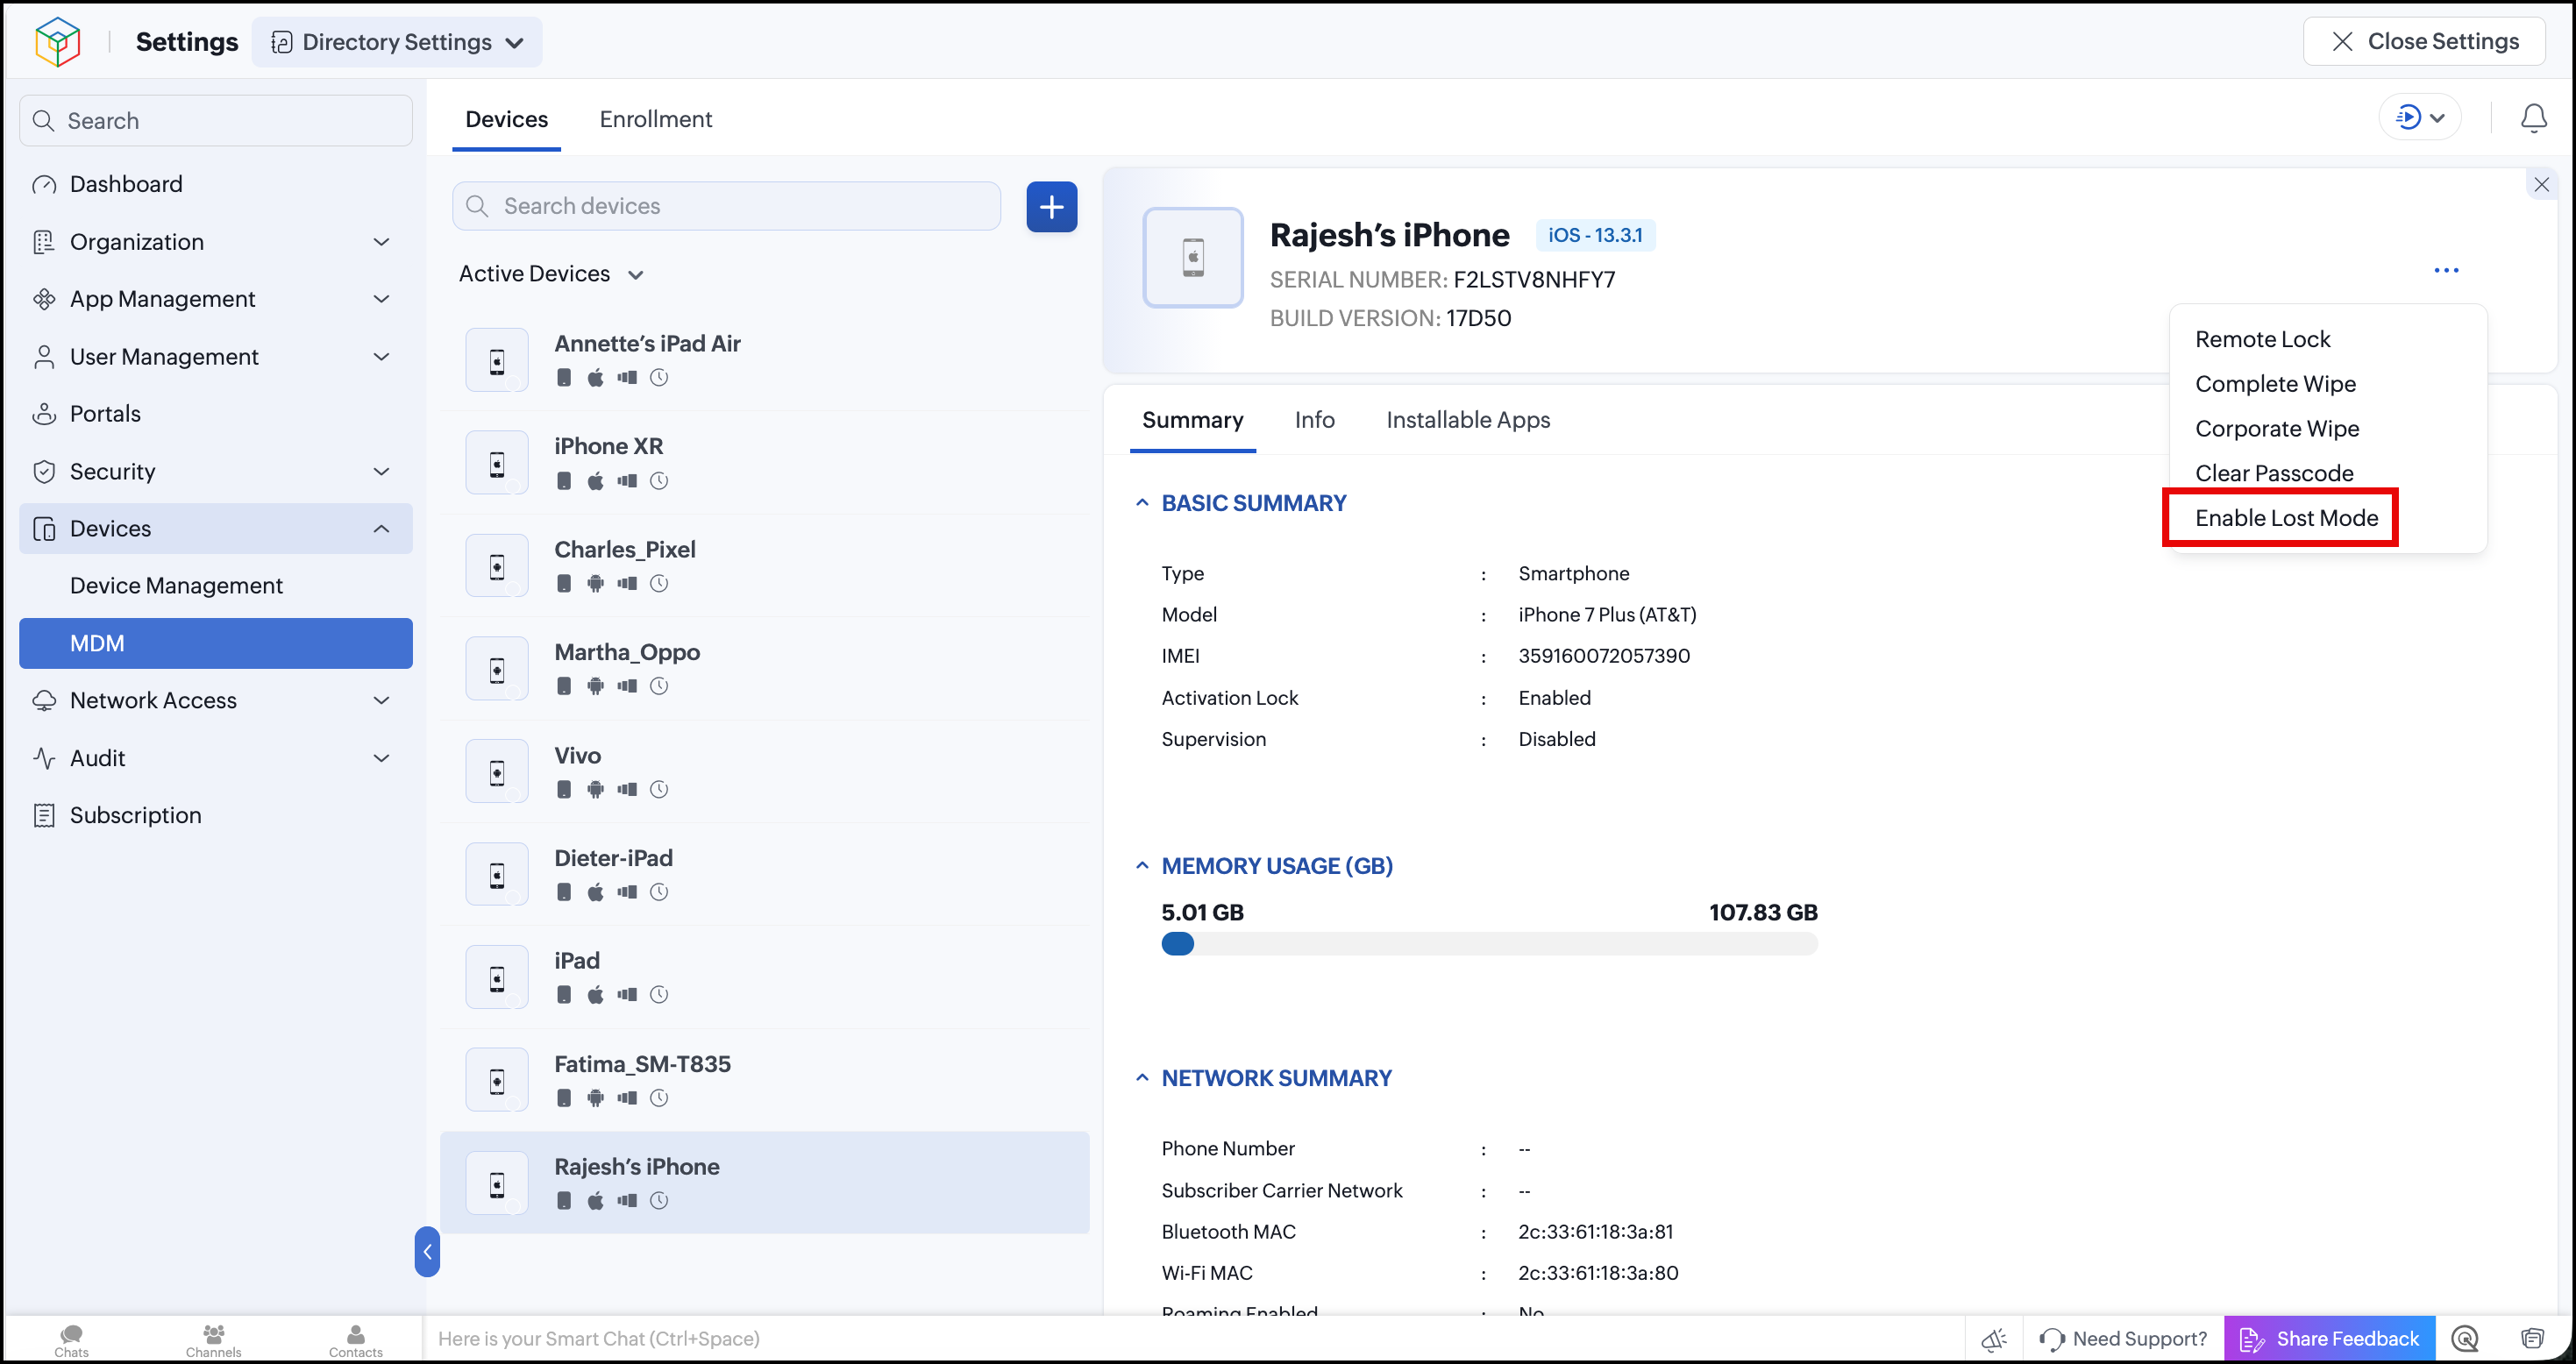Click the notification bell icon
Viewport: 2576px width, 1364px height.
pyautogui.click(x=2533, y=118)
